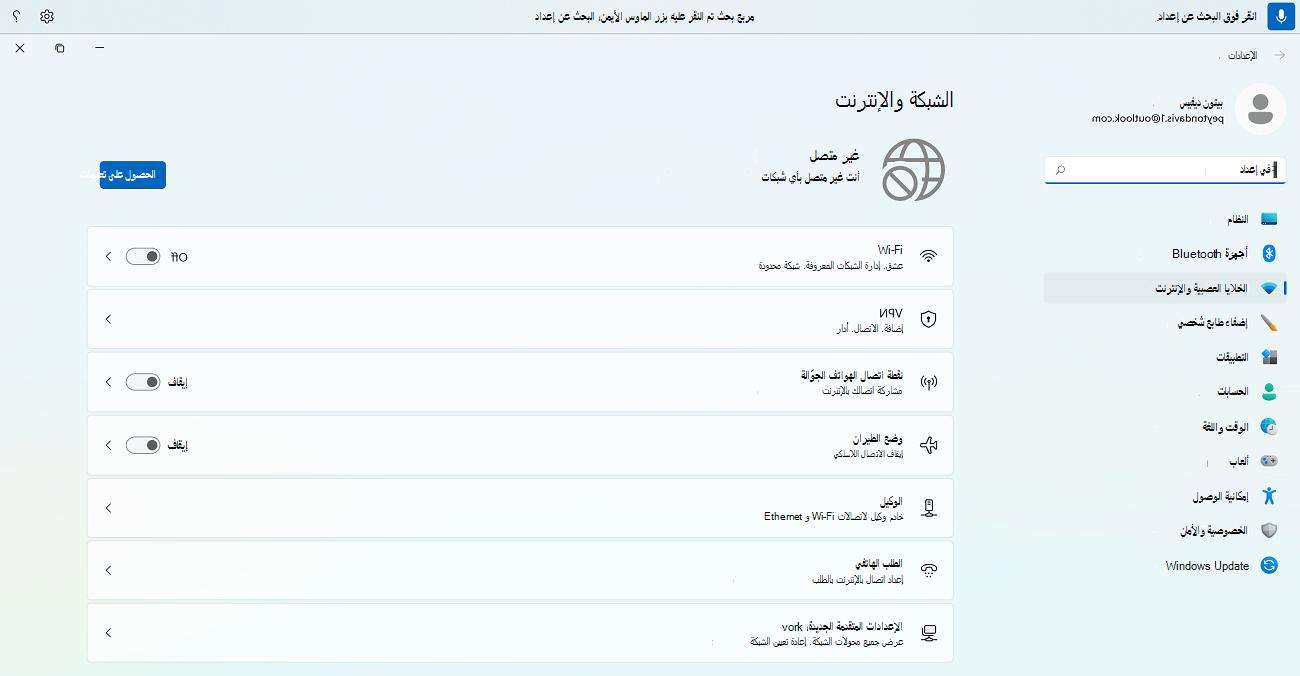Open إمكانية الوصول accessibility in sidebar
The image size is (1300, 676).
pos(1164,496)
